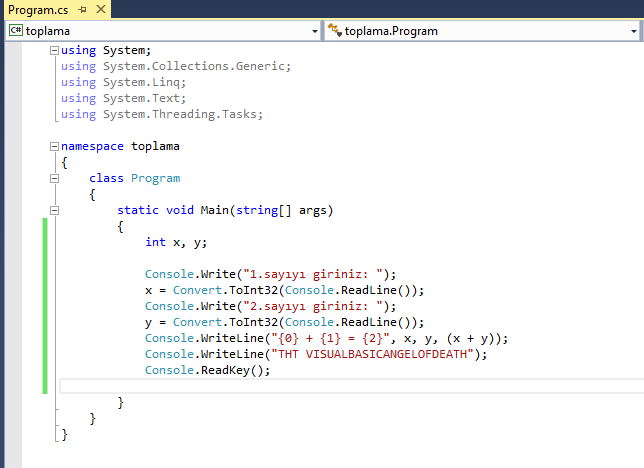Click the '{0} + {1} = {2}' format string
The height and width of the screenshot is (468, 644).
[x=330, y=339]
